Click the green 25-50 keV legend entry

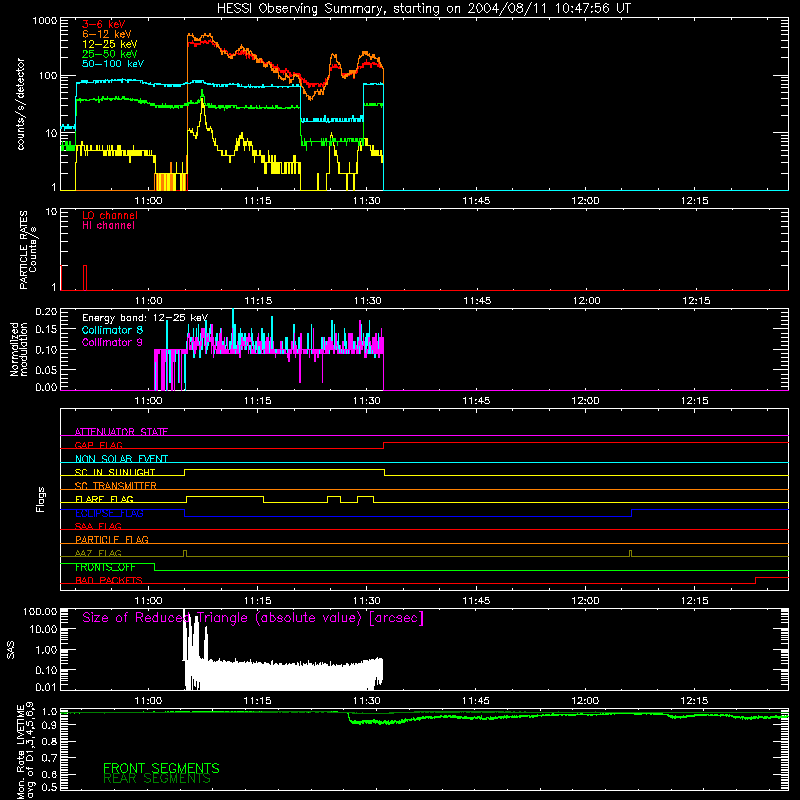pos(109,54)
